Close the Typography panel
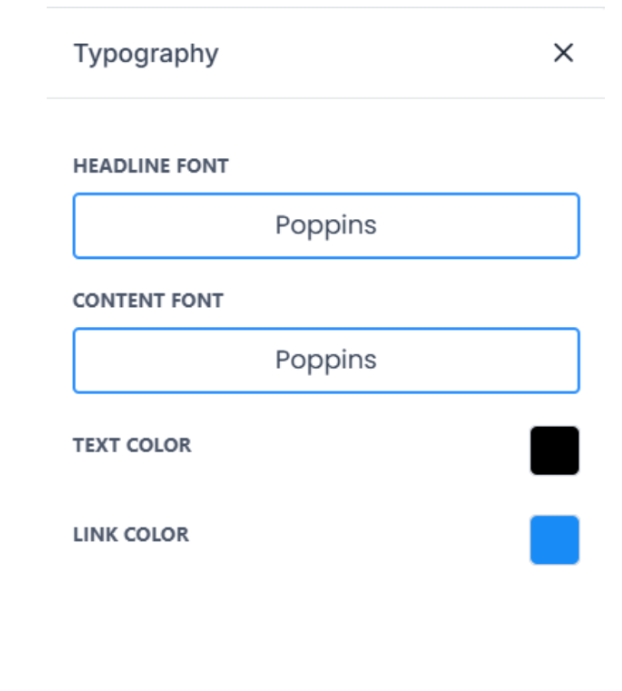Screen dimensions: 622x691 tap(563, 53)
